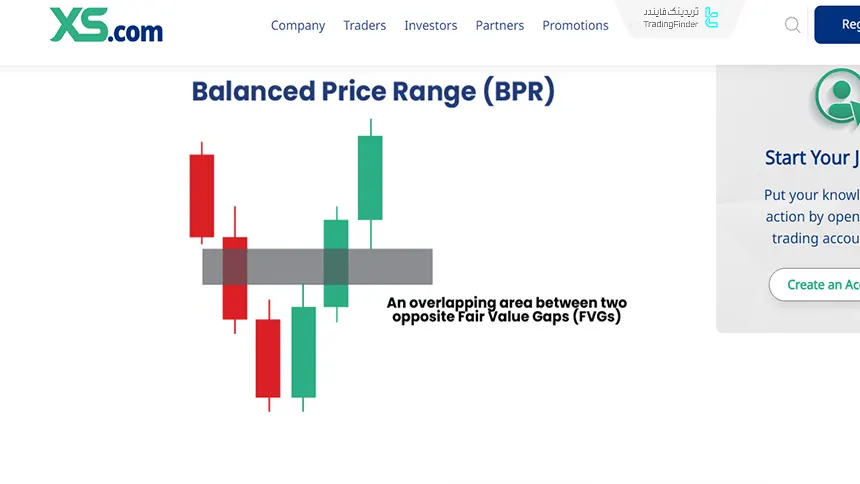The height and width of the screenshot is (484, 860).
Task: Click the overlapping Fair Value Gaps caption
Action: tap(506, 310)
